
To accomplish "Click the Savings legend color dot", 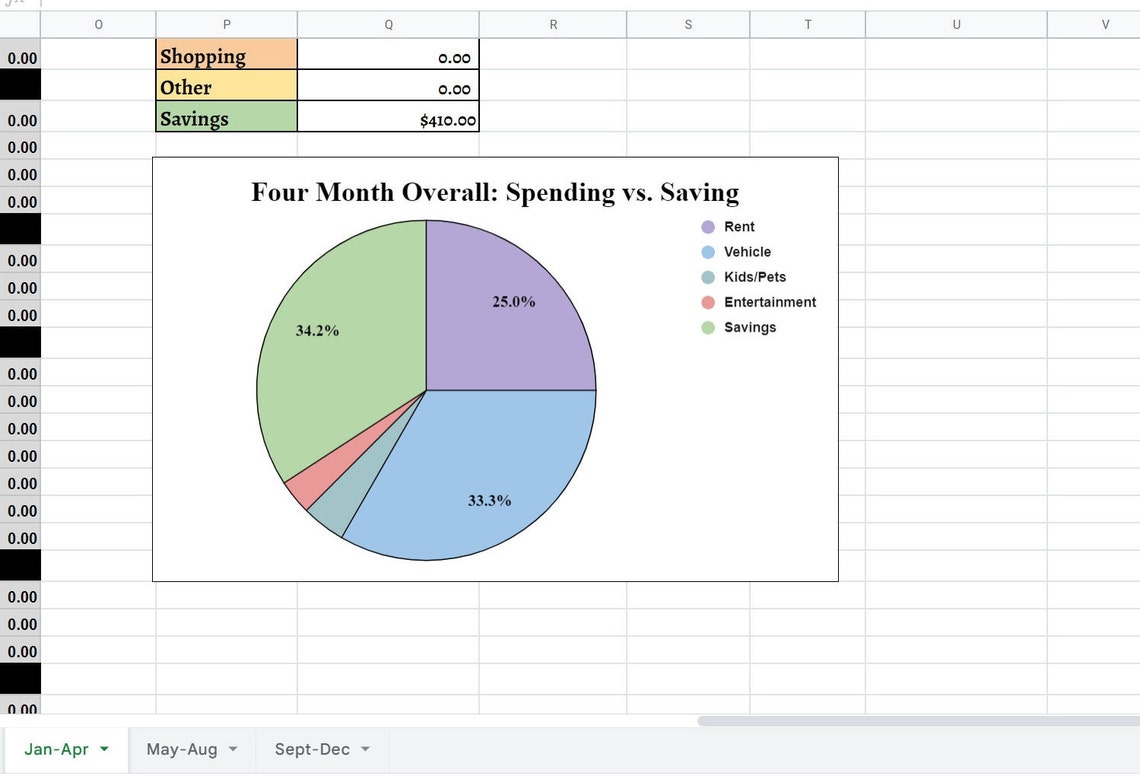I will [x=708, y=327].
